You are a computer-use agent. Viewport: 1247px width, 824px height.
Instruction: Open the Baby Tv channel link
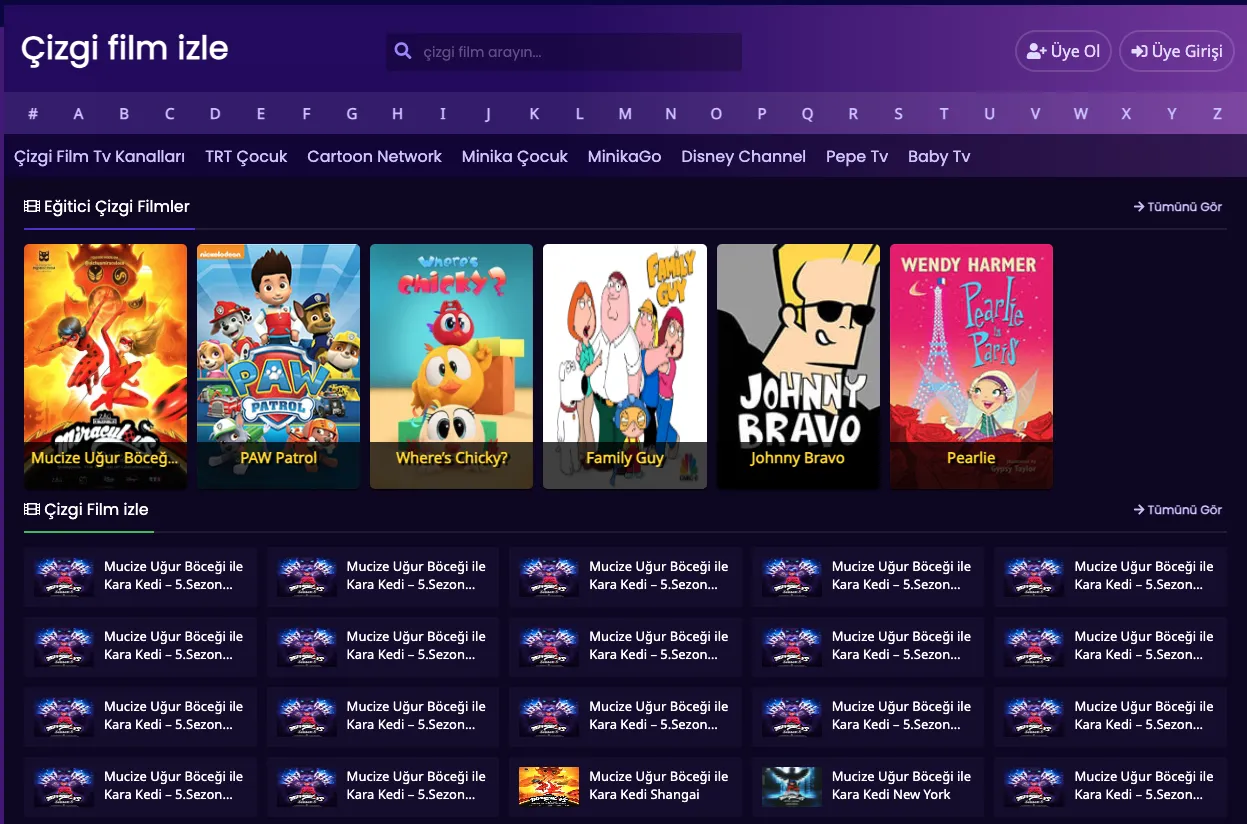939,156
